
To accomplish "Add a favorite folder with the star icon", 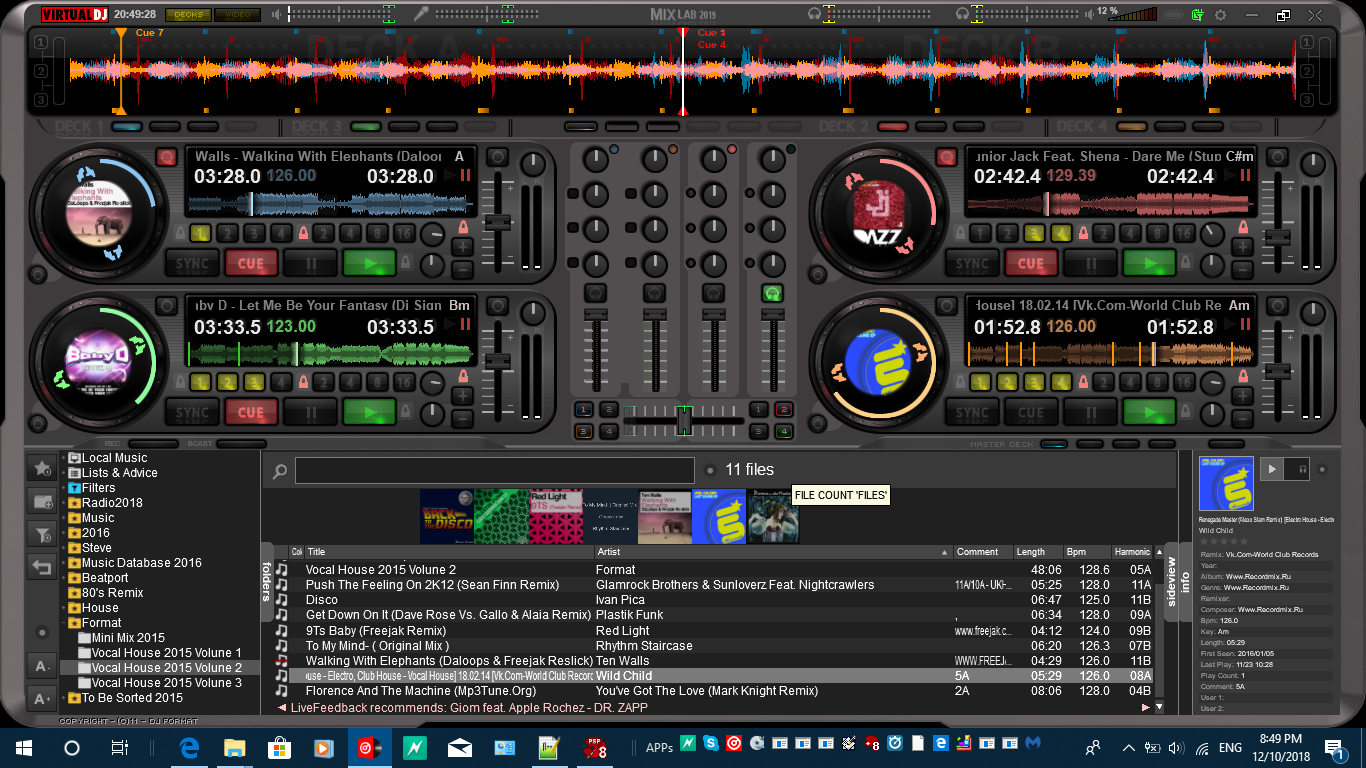I will click(x=42, y=467).
